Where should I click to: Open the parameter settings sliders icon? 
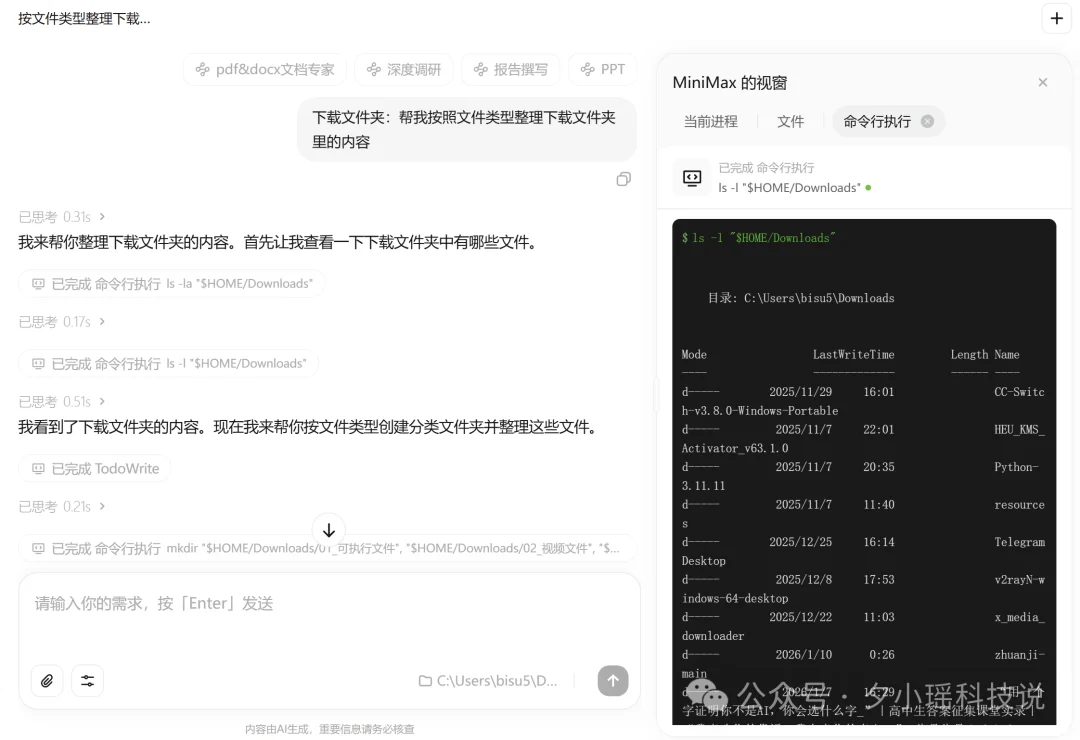tap(87, 680)
